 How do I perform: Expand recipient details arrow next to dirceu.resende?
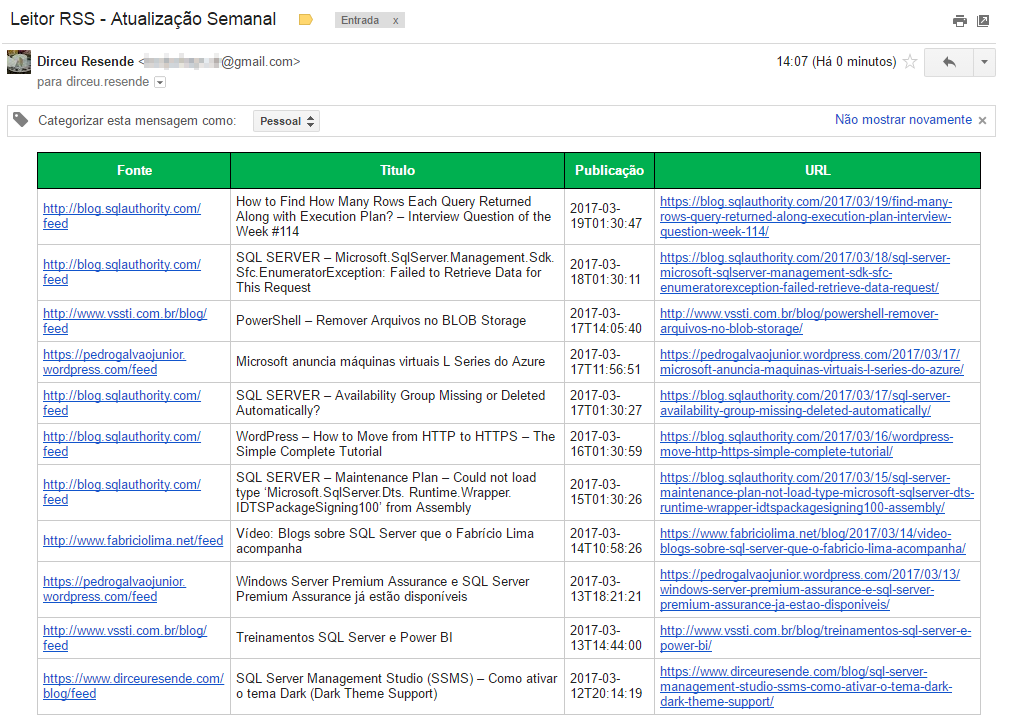click(x=160, y=82)
